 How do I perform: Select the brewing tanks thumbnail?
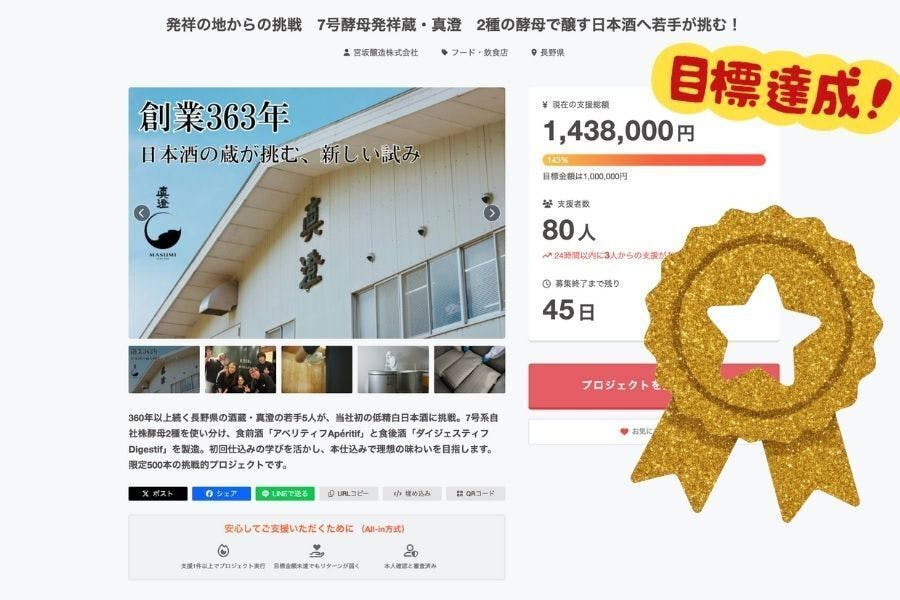pos(393,369)
